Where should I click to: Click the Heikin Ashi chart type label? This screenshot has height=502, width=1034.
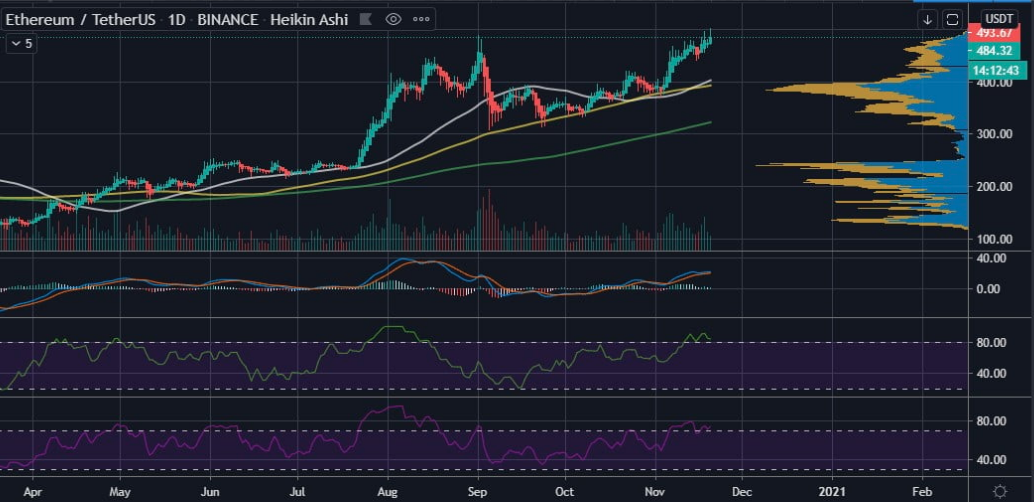coord(309,19)
